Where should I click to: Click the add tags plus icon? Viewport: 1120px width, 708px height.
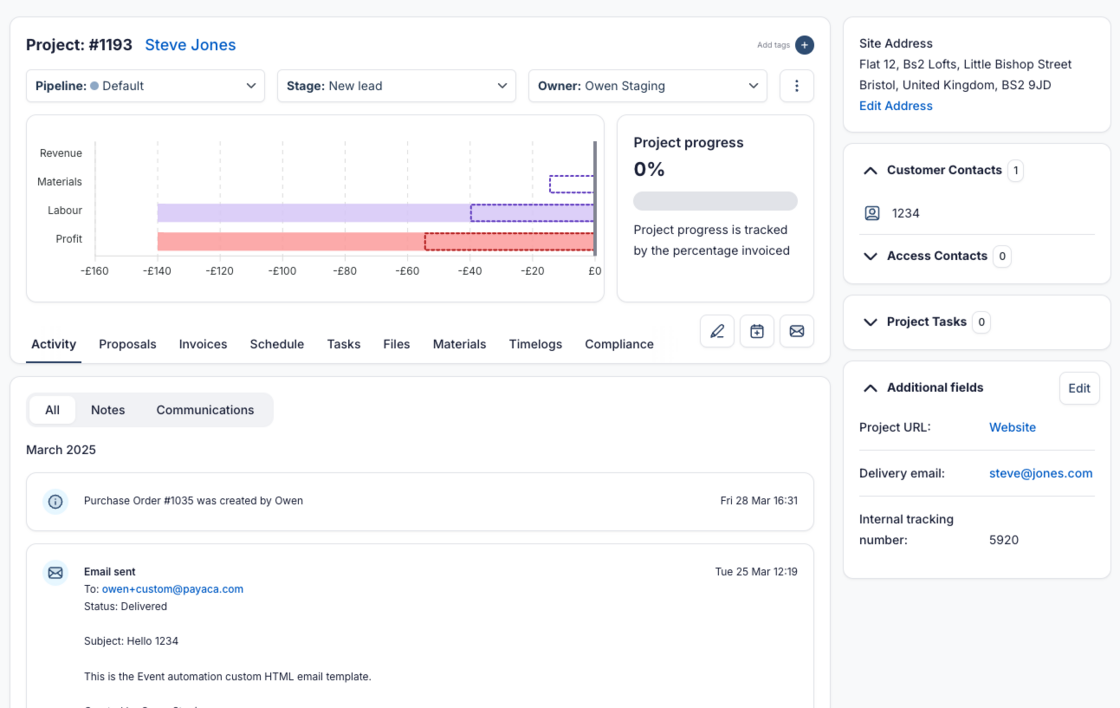[804, 45]
